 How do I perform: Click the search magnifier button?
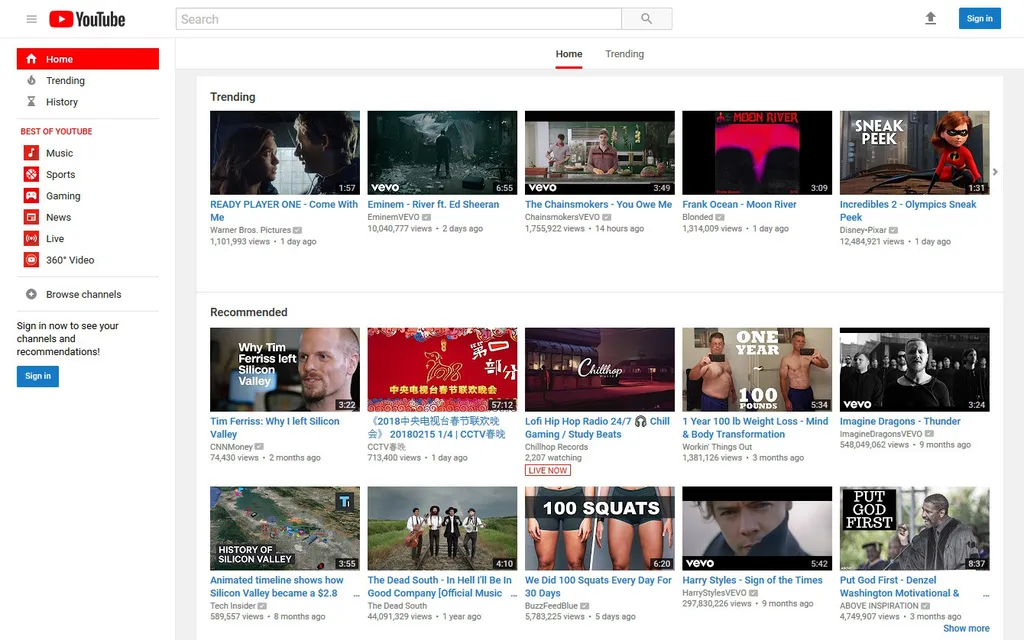[645, 17]
